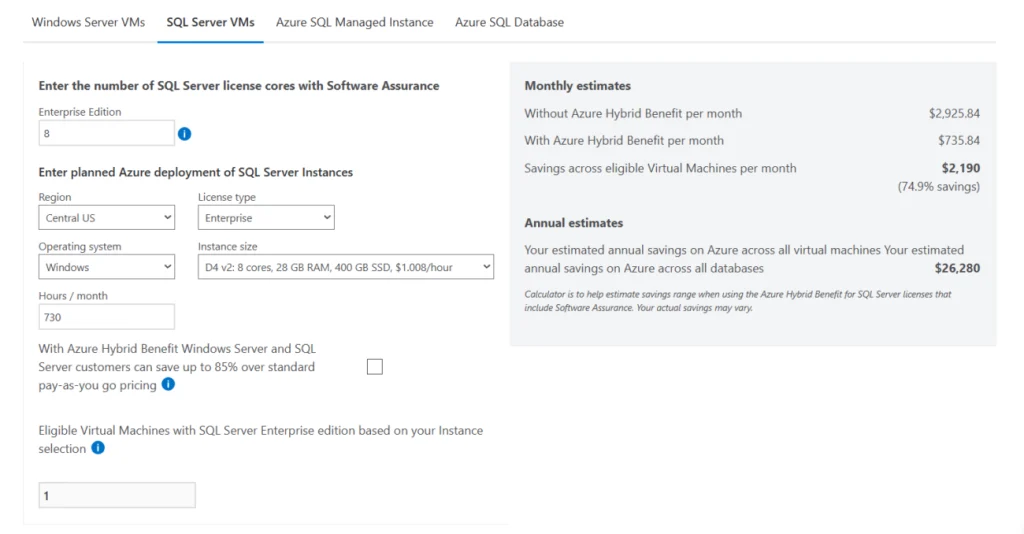
Task: Click 'Without Azure Hybrid Benefit per month' label
Action: click(x=633, y=114)
